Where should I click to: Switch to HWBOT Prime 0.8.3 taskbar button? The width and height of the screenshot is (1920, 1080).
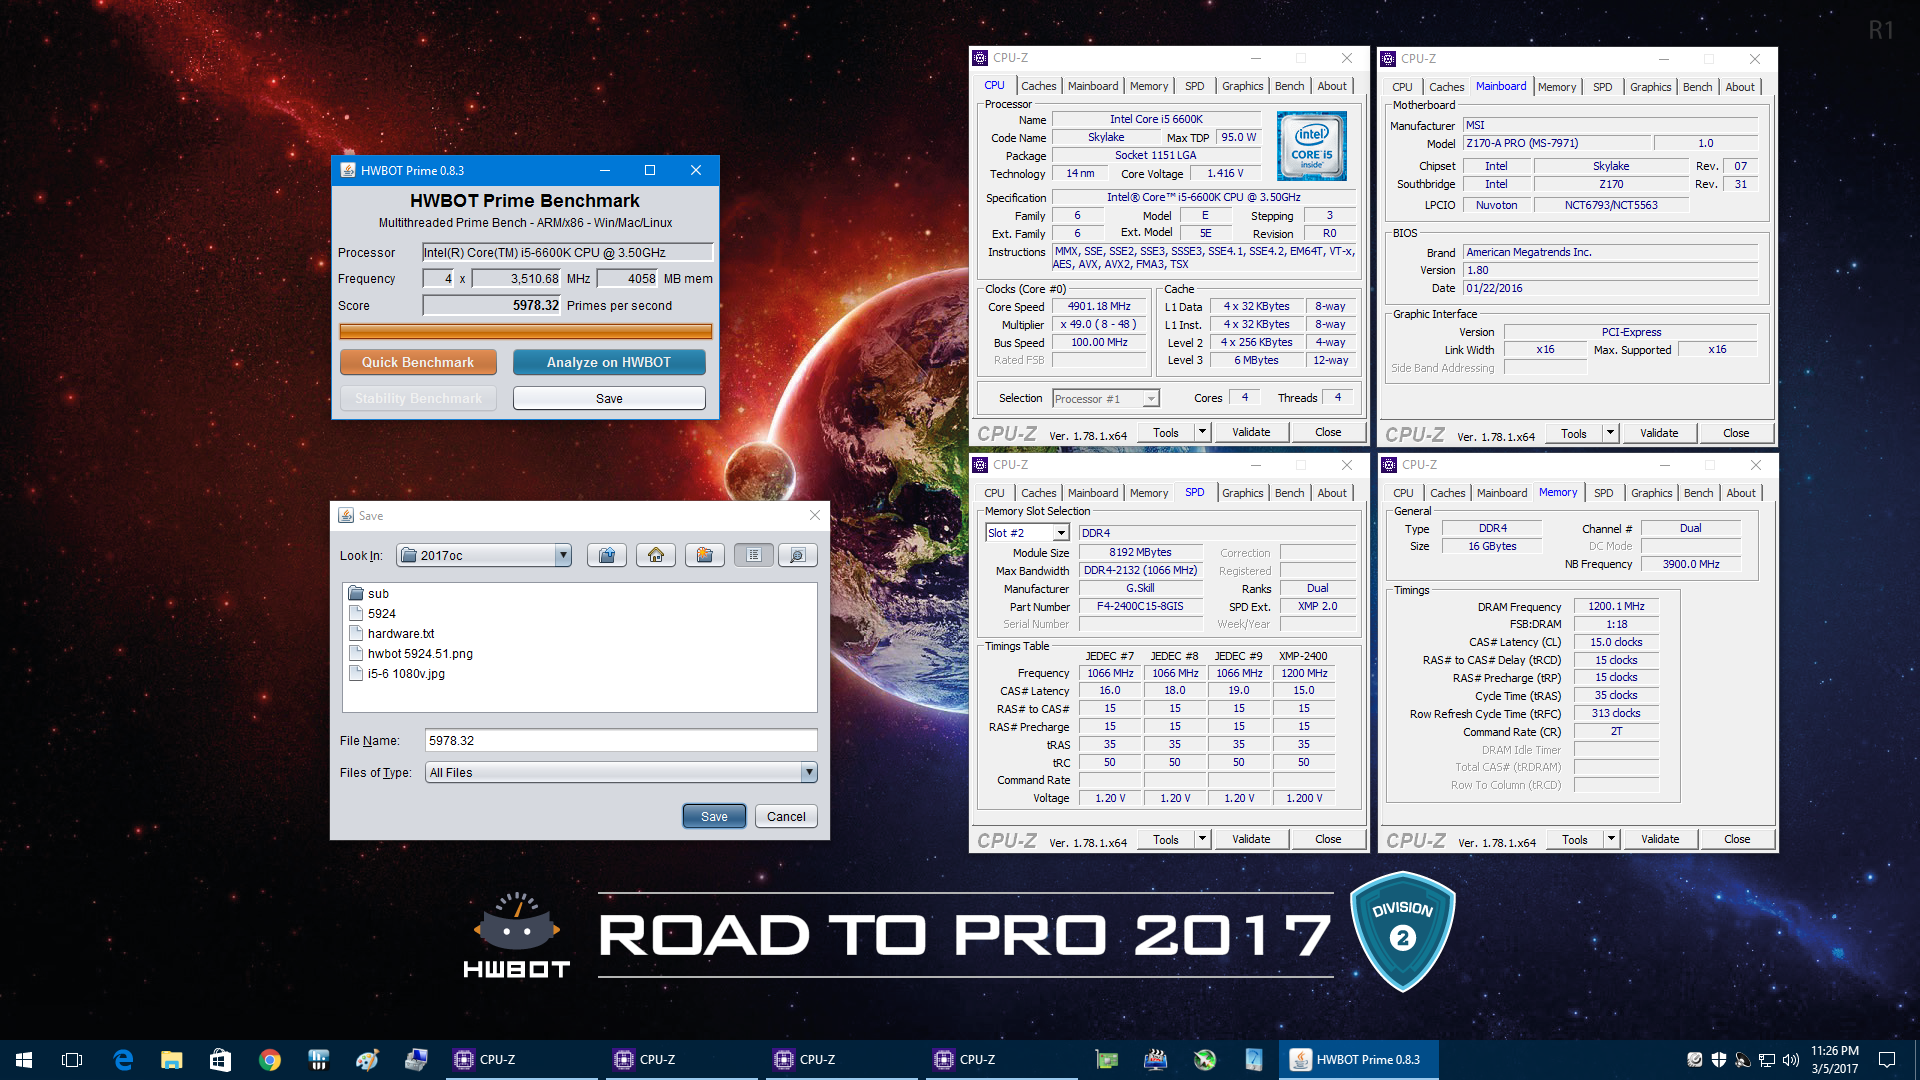1358,1059
